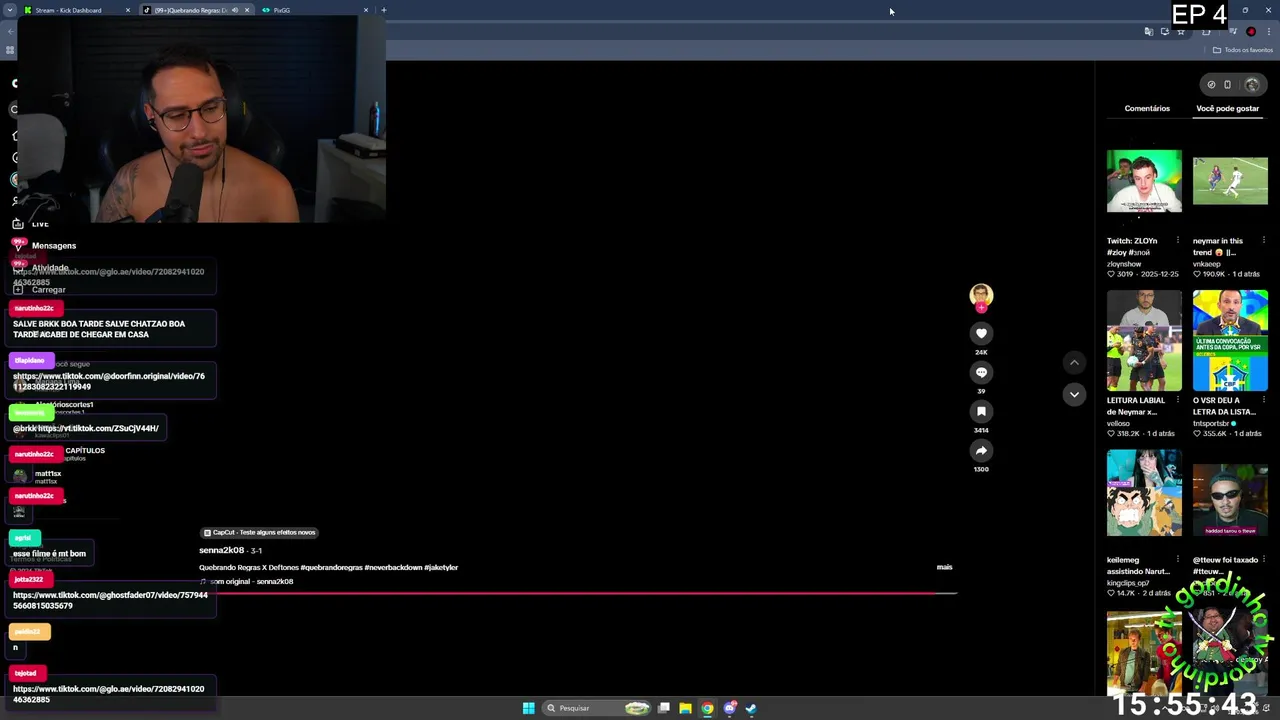
Task: Go to the next video using the down chevron
Action: tap(1074, 394)
